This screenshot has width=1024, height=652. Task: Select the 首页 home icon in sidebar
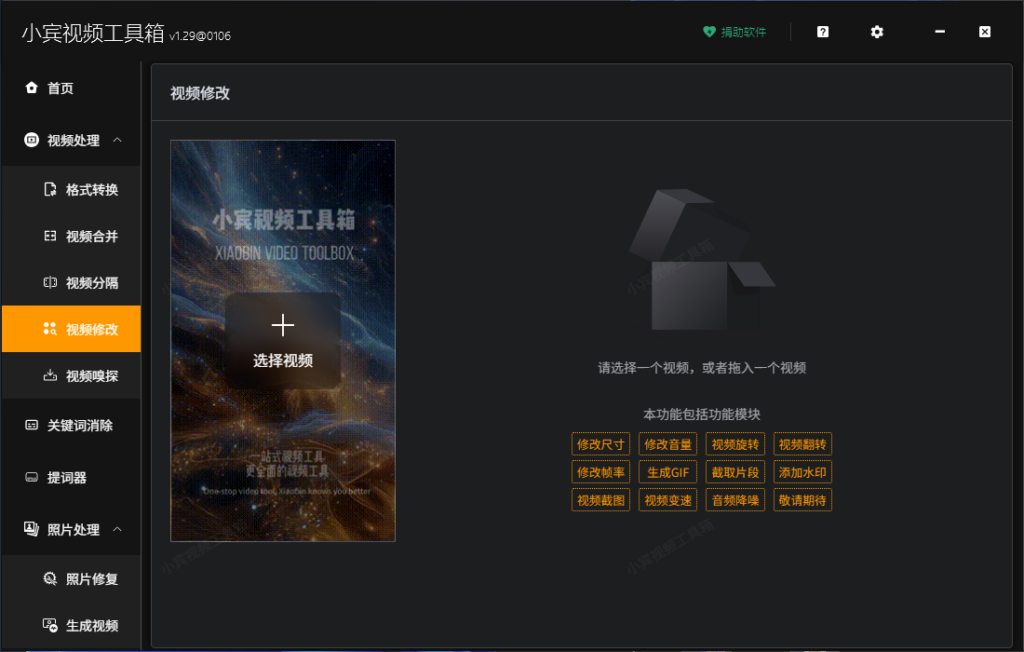tap(30, 88)
